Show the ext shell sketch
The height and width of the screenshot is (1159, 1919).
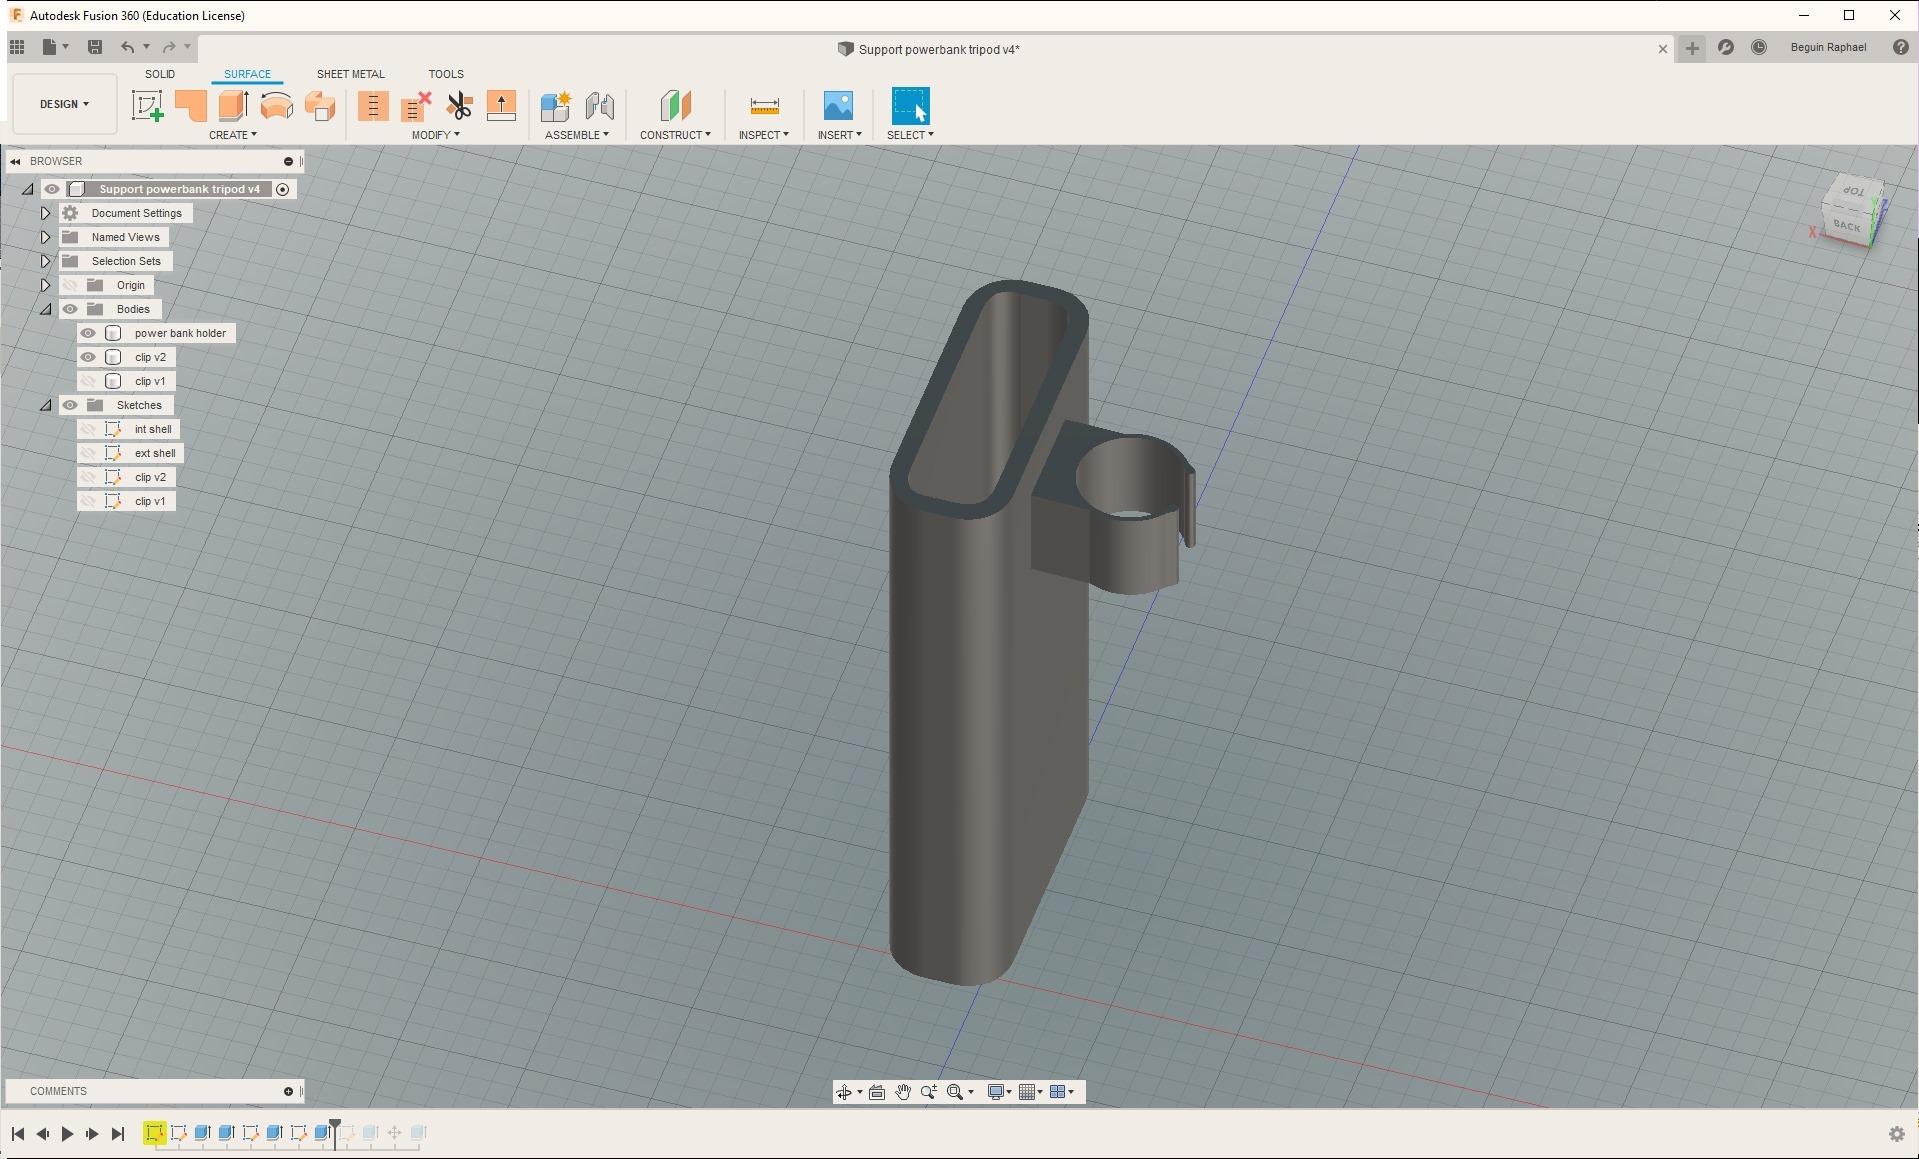tap(88, 453)
